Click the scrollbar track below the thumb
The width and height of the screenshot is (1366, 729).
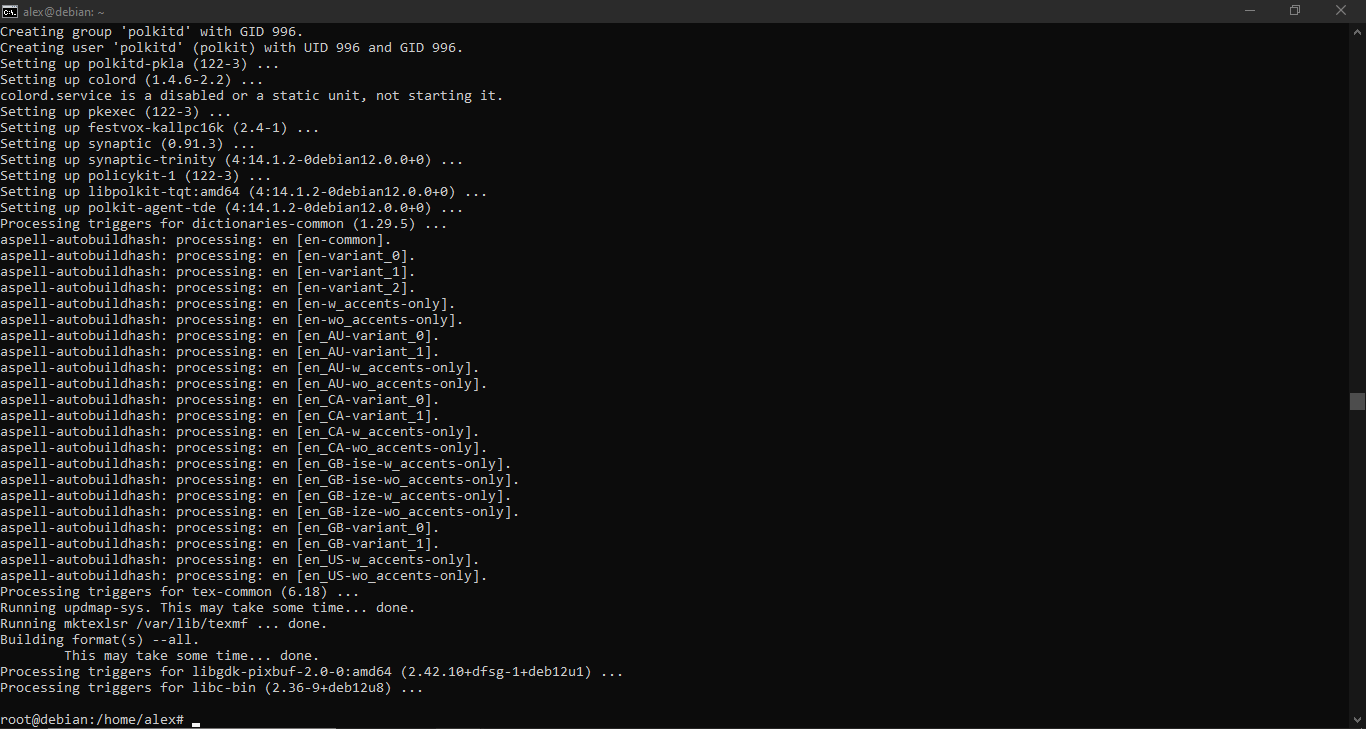pos(1359,550)
